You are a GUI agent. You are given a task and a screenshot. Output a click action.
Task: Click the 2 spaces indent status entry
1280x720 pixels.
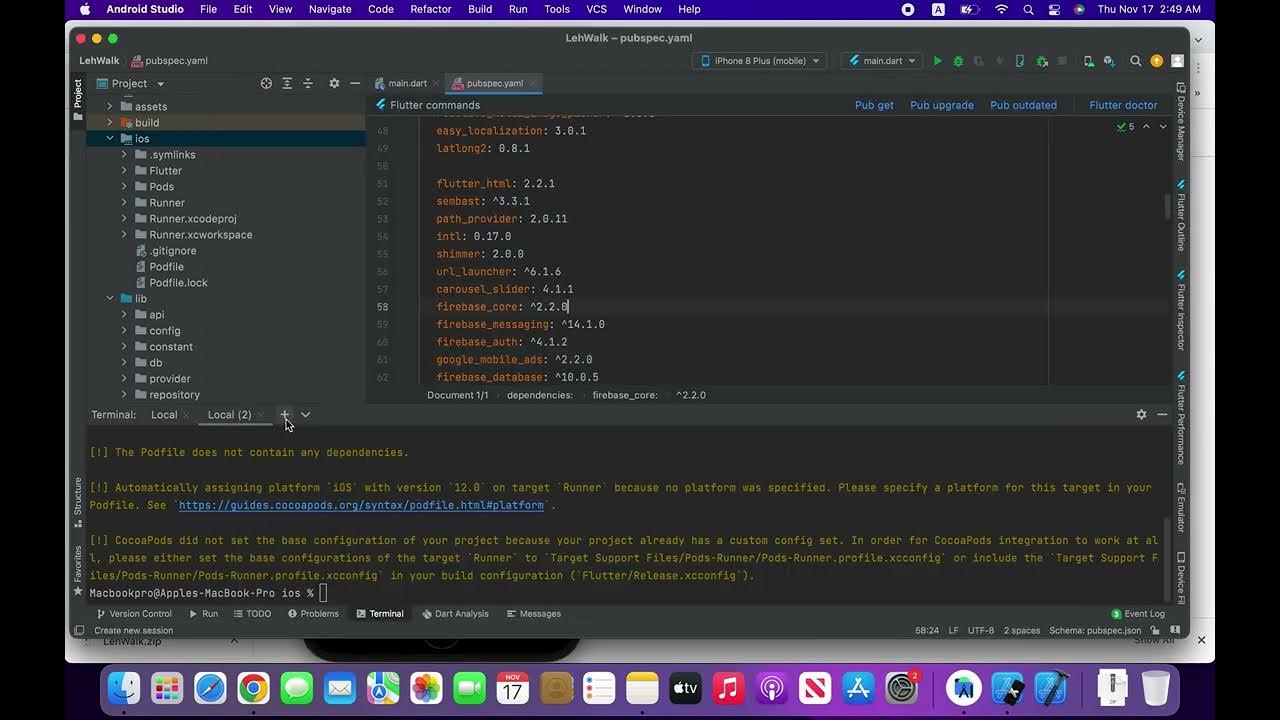[x=1022, y=631]
